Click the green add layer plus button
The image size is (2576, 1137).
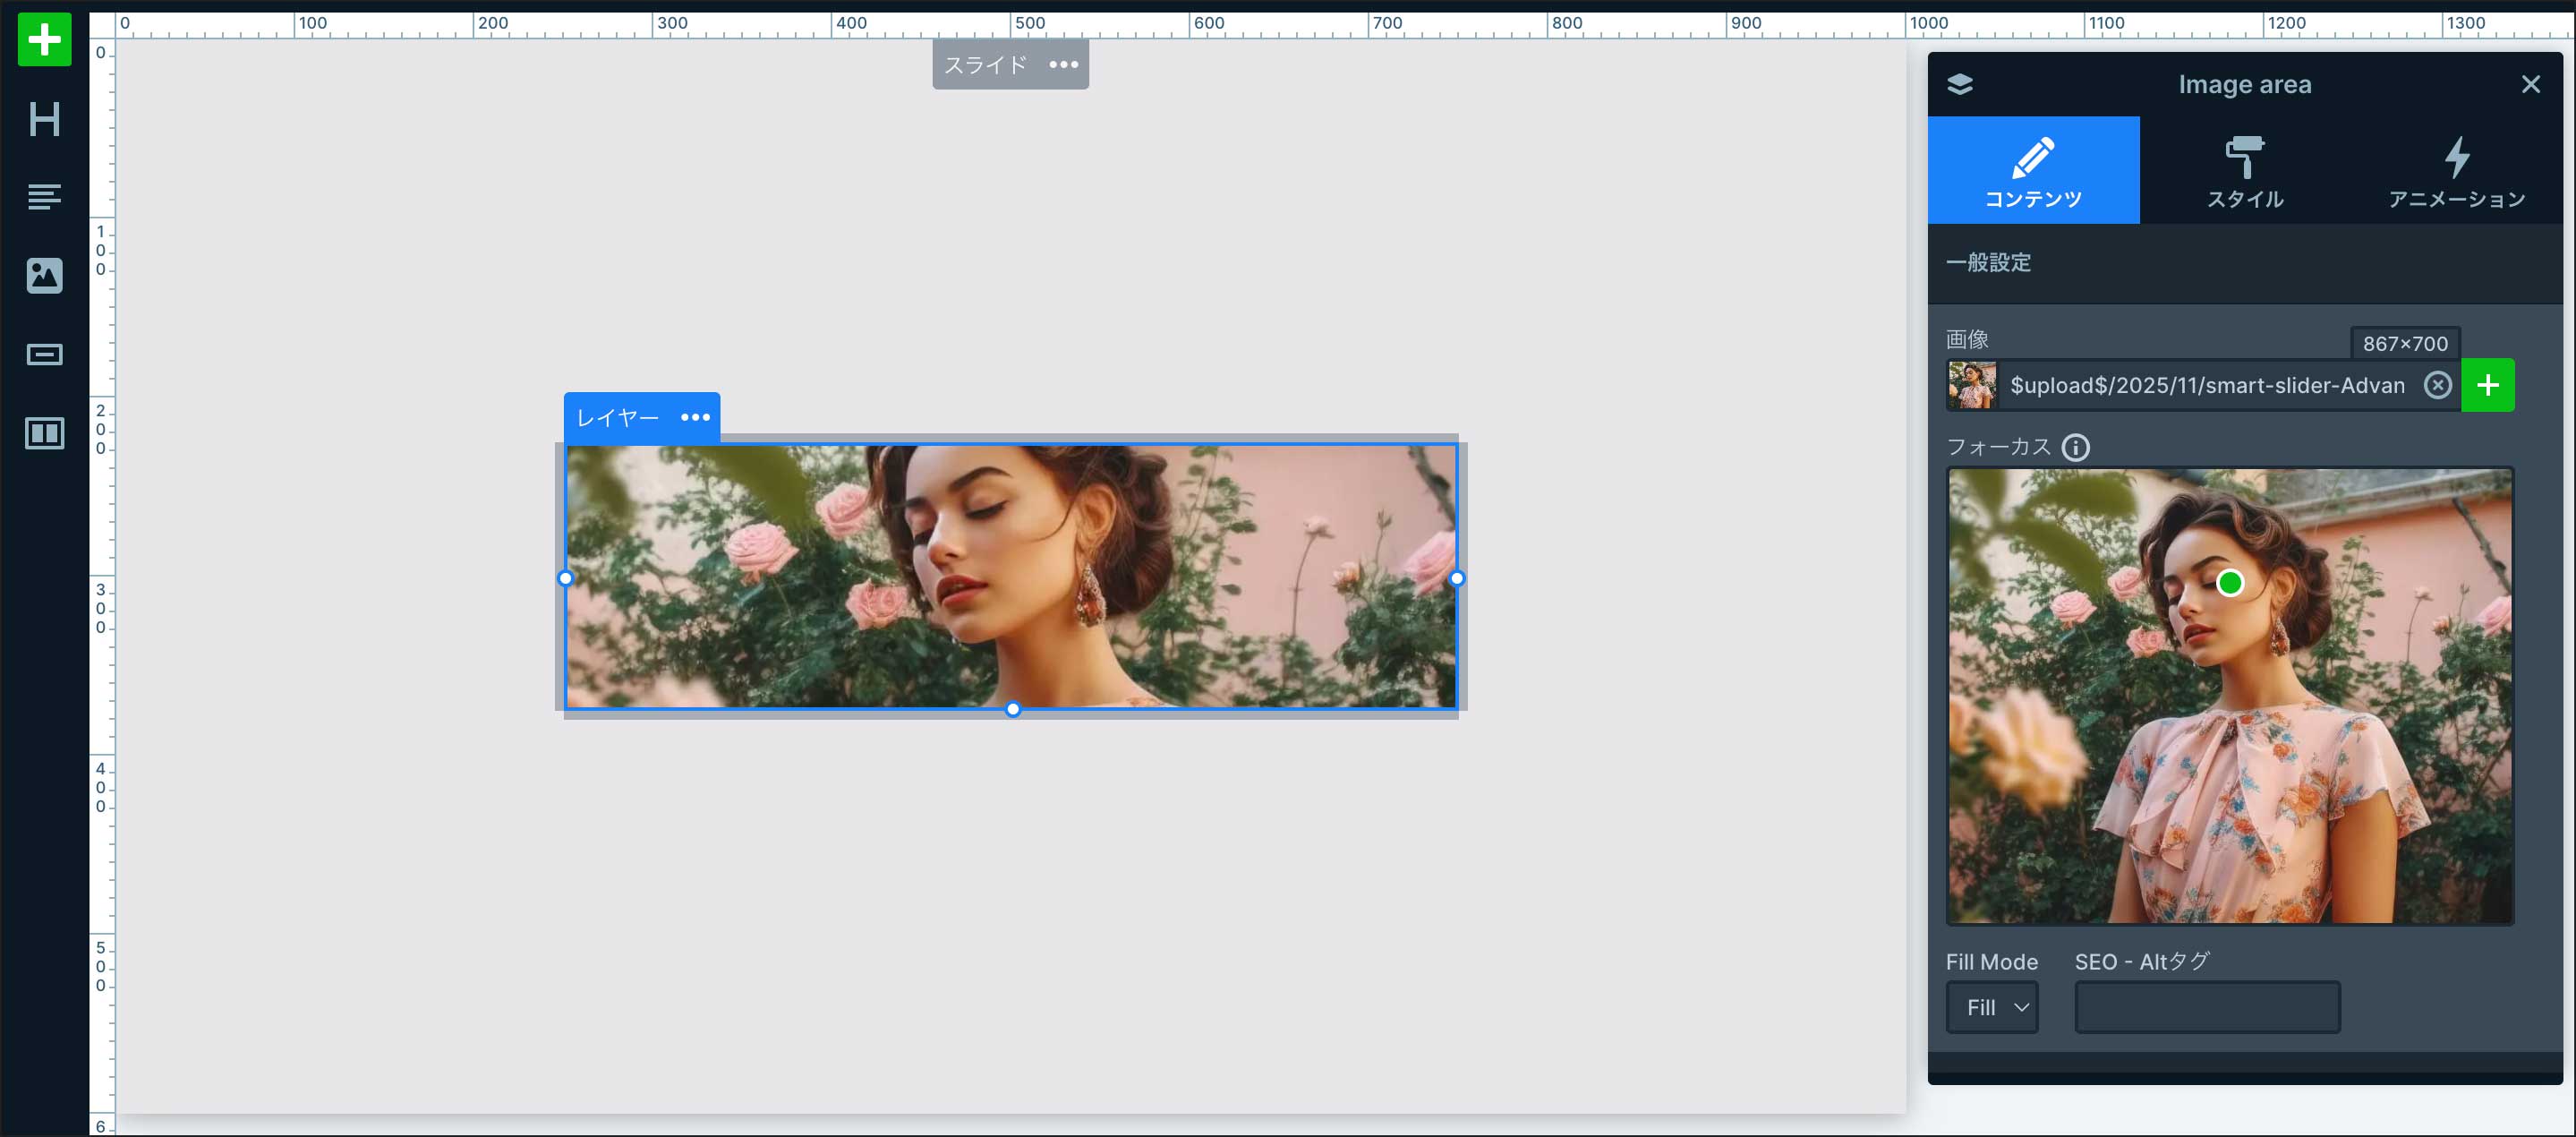click(x=44, y=40)
